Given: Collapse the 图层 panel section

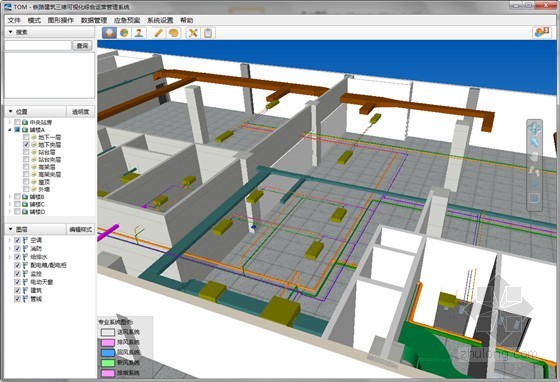Looking at the screenshot, I should click(x=10, y=229).
